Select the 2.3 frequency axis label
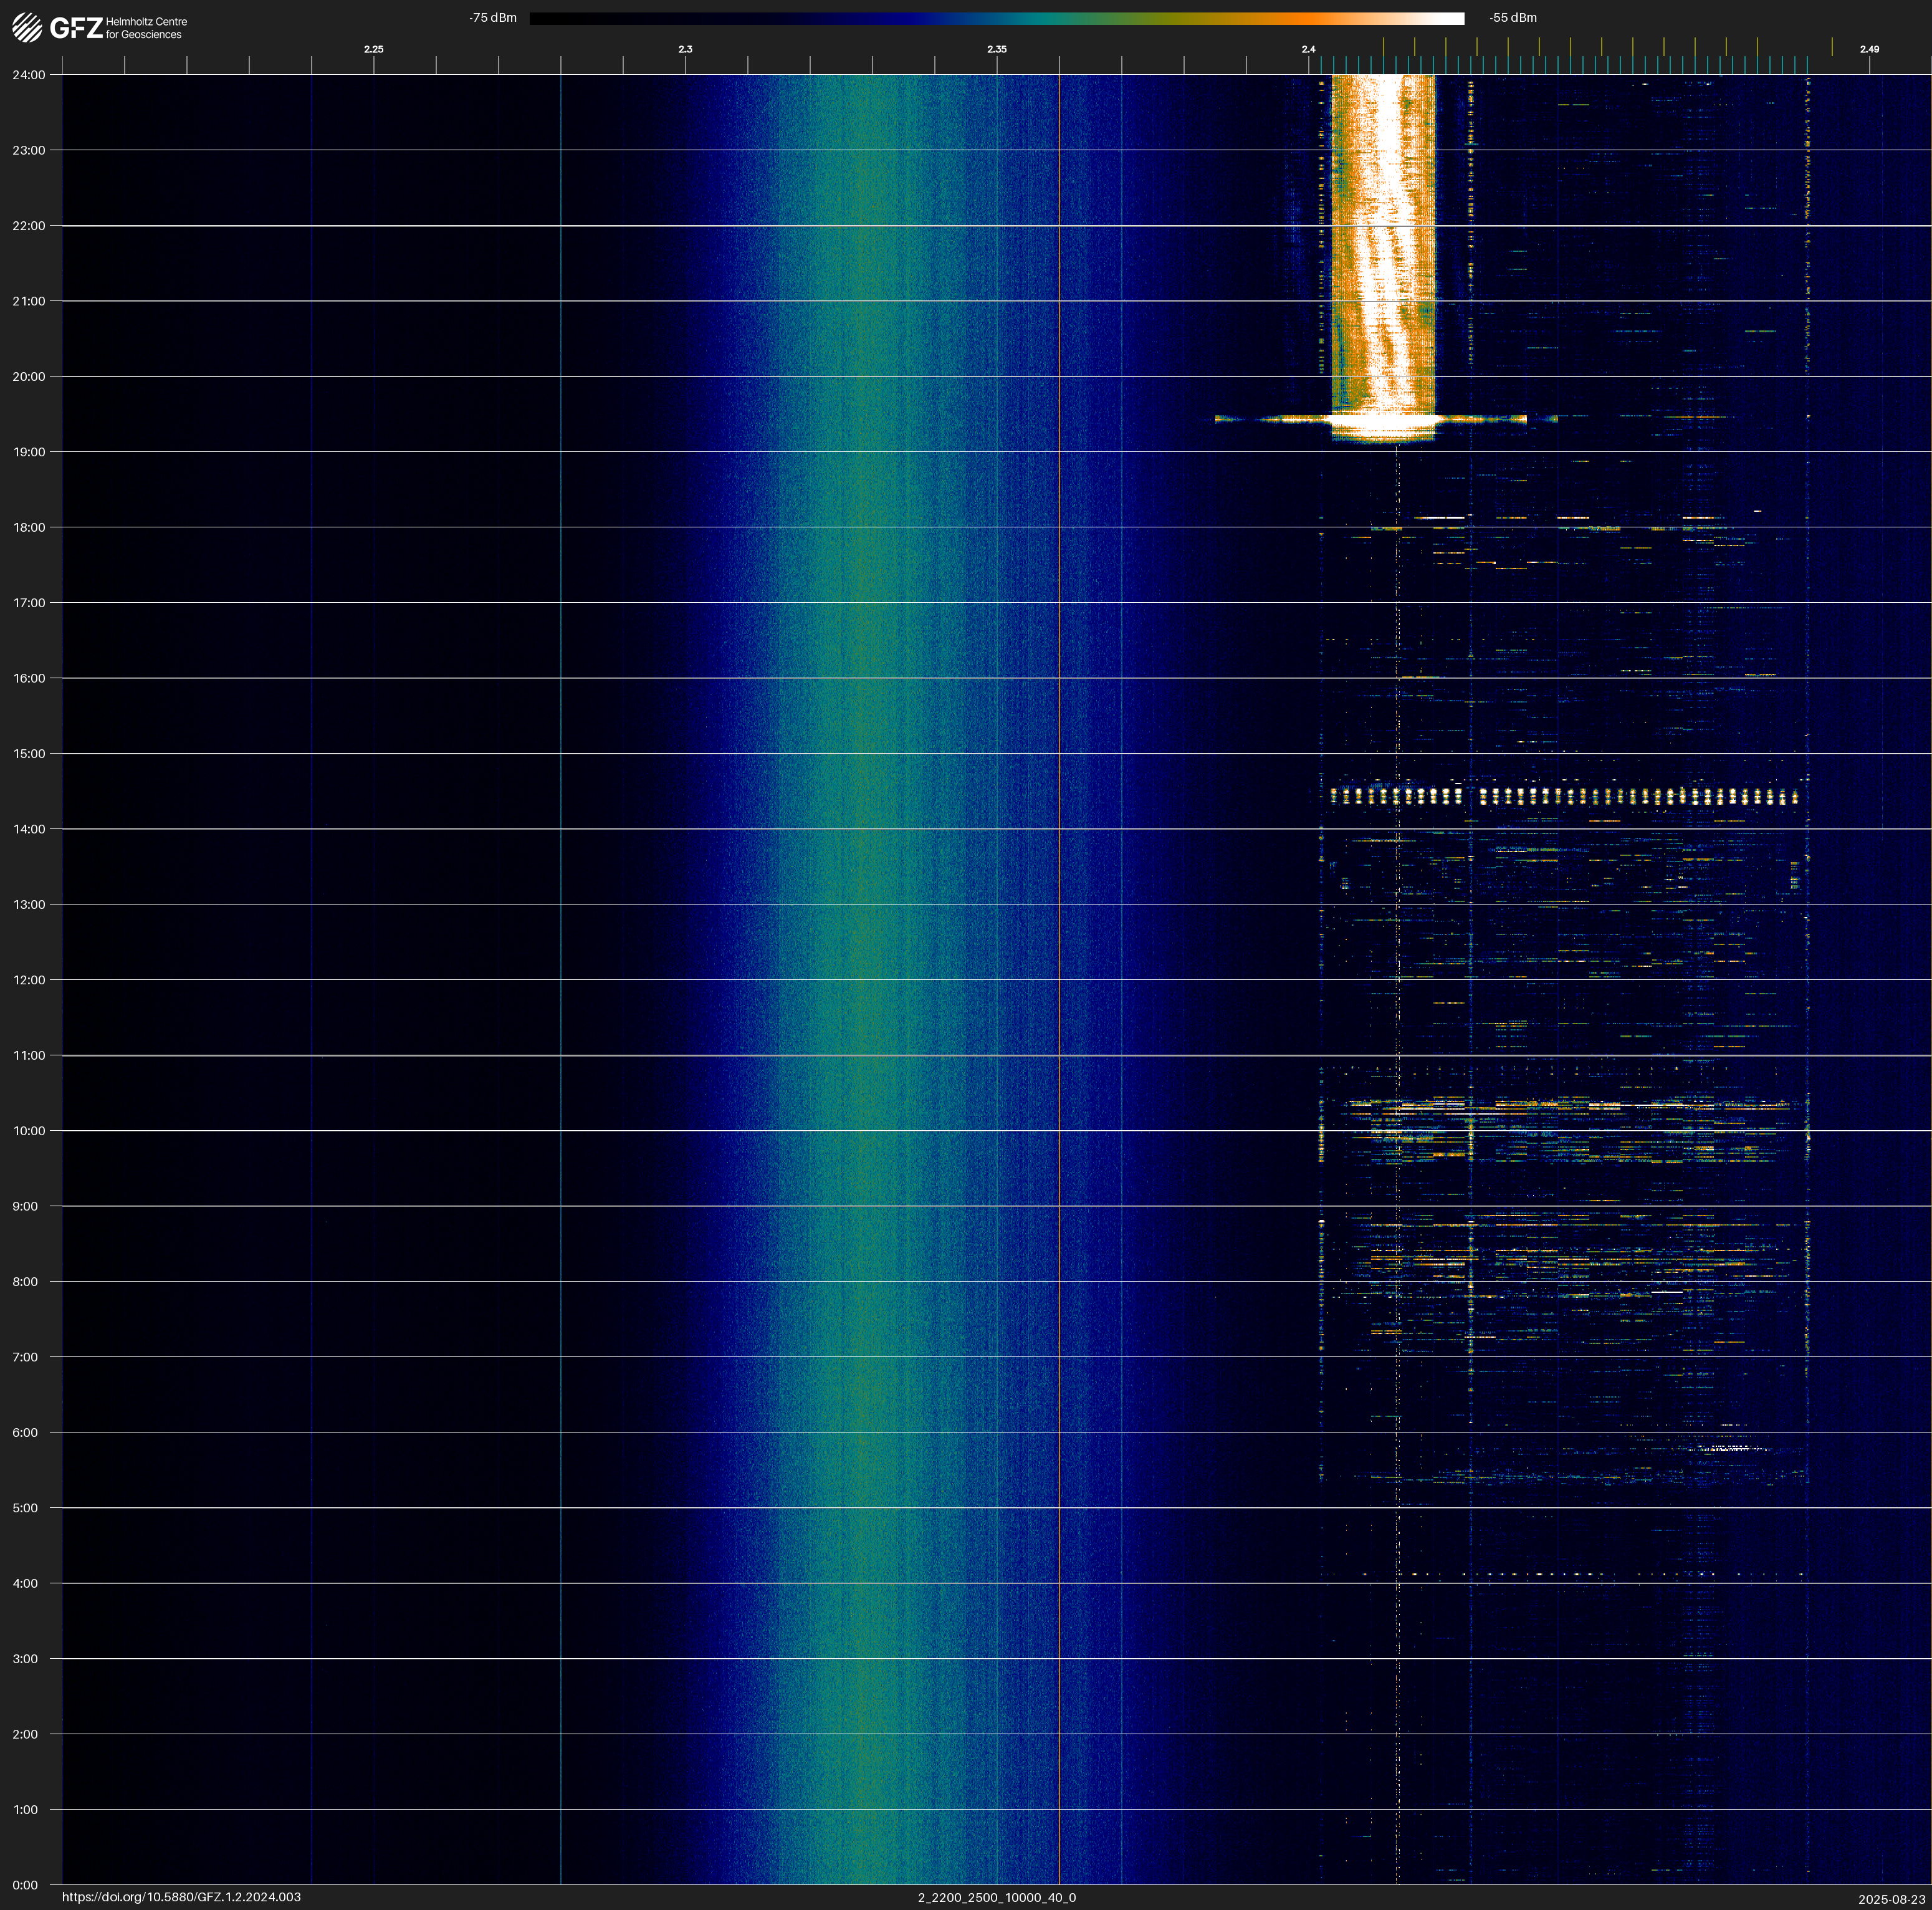This screenshot has height=1910, width=1932. (685, 49)
